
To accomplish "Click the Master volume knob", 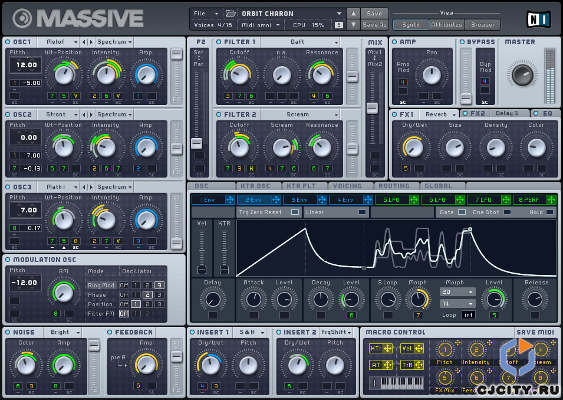I will pos(522,74).
